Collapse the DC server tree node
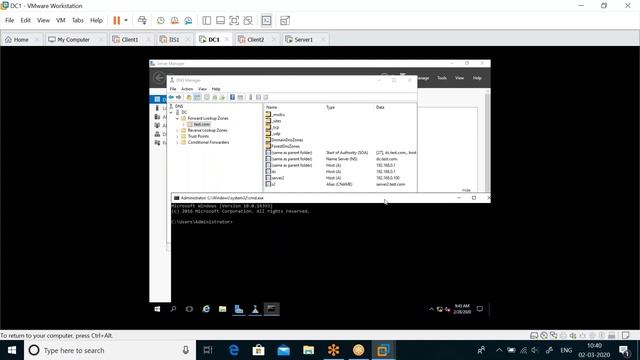This screenshot has height=360, width=640. click(x=171, y=112)
